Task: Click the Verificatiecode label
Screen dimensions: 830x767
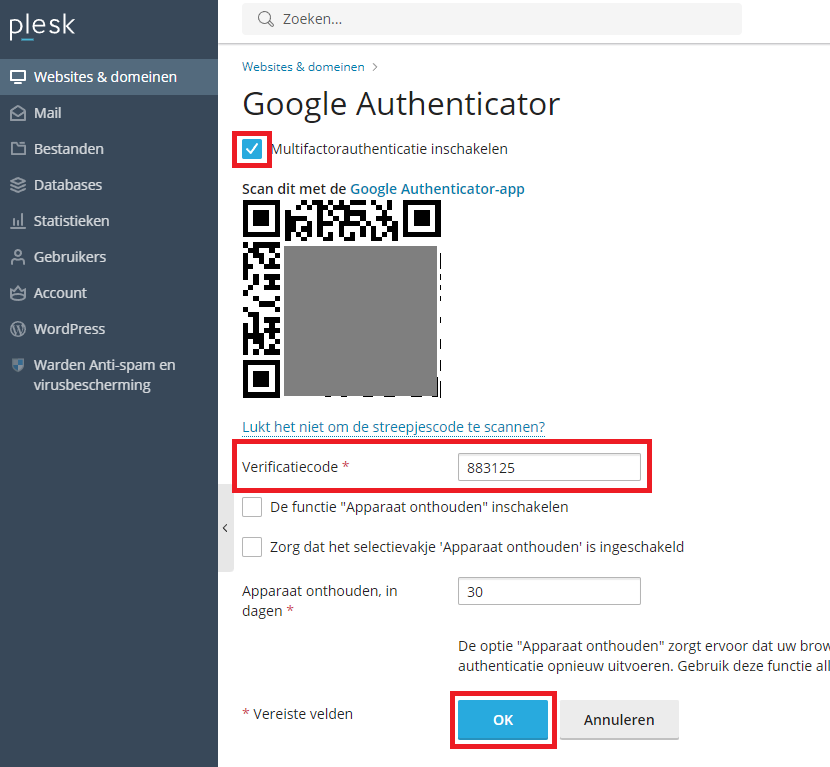Action: click(x=290, y=467)
